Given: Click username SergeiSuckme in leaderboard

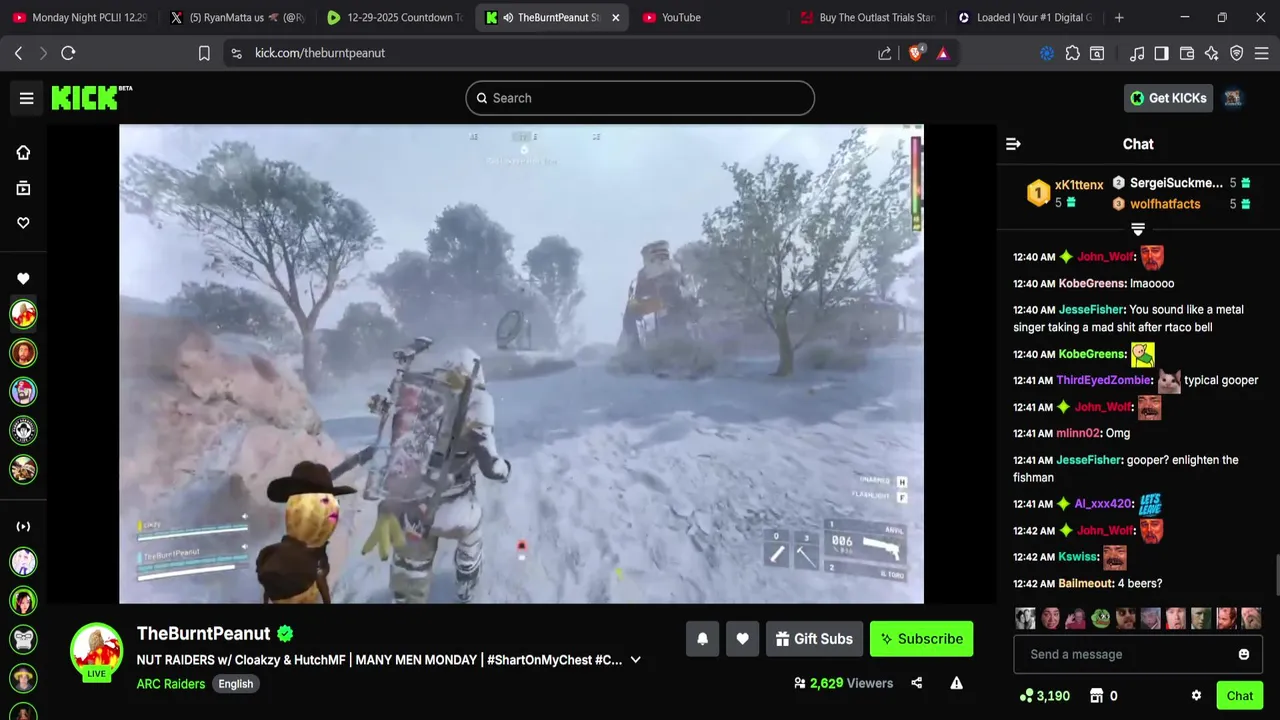Looking at the screenshot, I should [1176, 183].
